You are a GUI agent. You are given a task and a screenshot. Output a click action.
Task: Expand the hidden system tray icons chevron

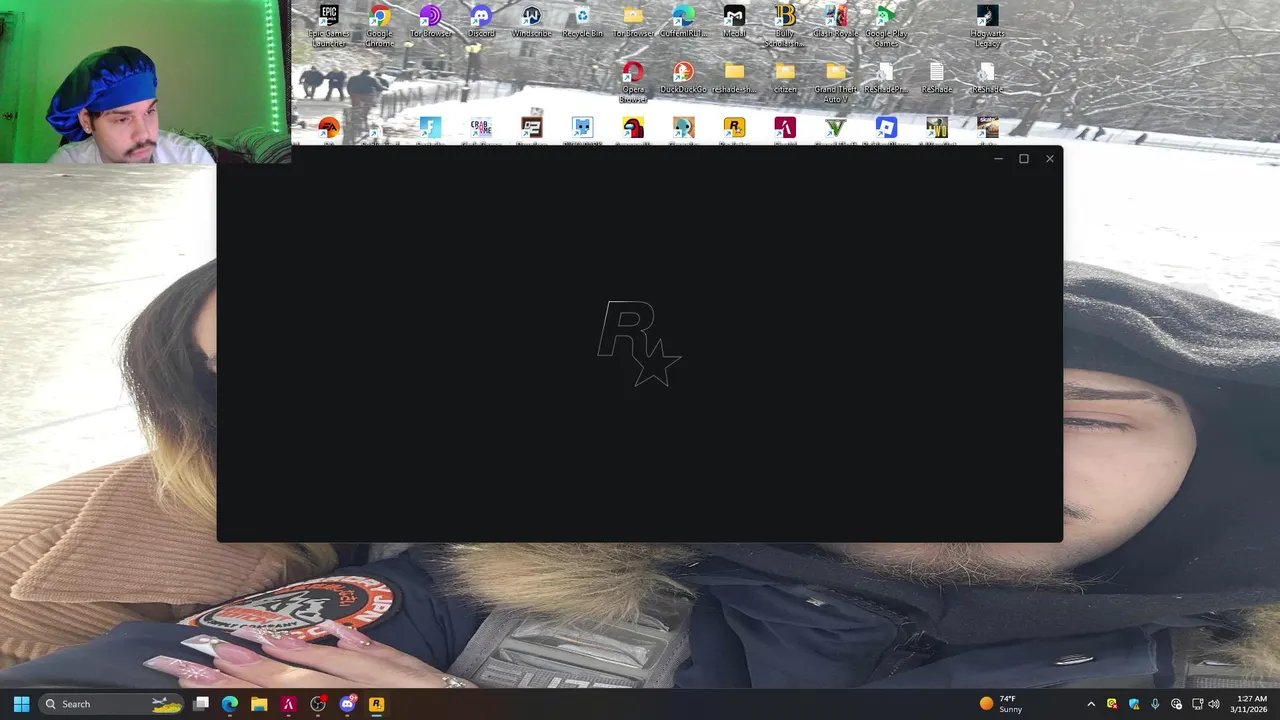(x=1091, y=704)
